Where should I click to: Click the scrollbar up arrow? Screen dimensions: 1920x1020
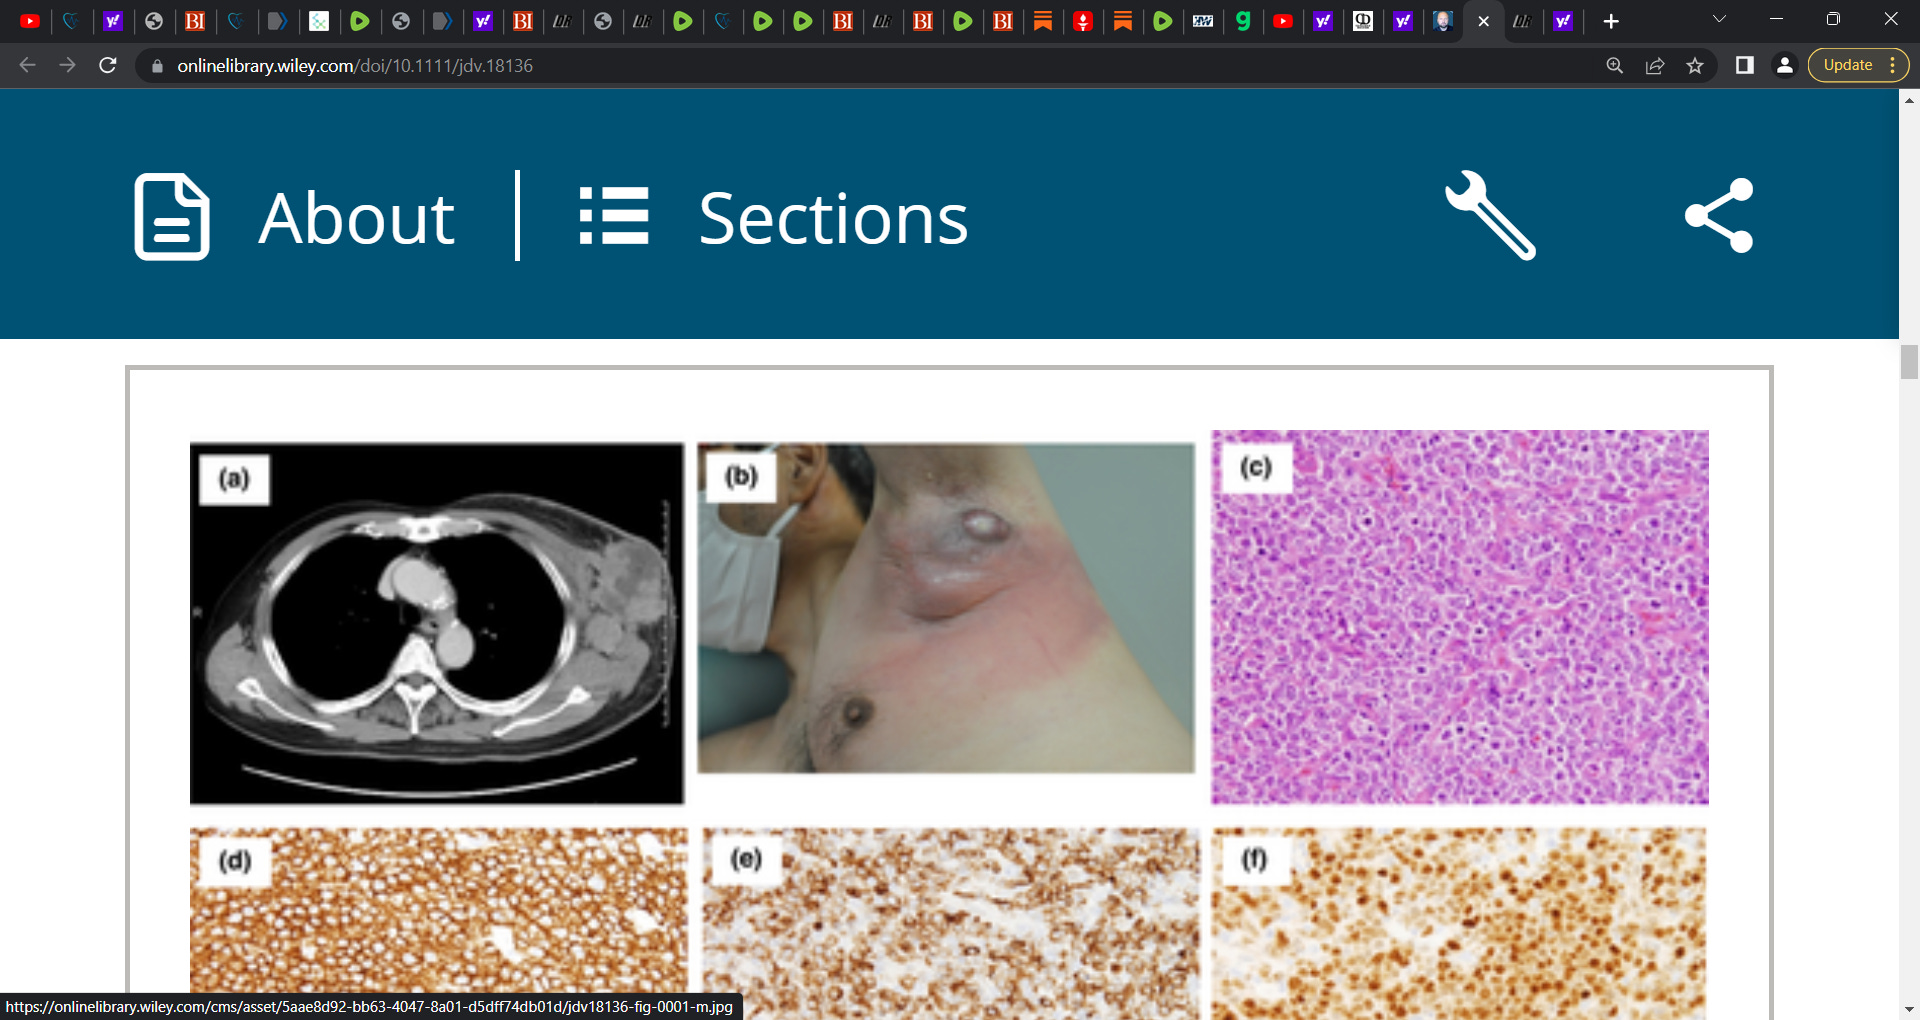pyautogui.click(x=1909, y=99)
